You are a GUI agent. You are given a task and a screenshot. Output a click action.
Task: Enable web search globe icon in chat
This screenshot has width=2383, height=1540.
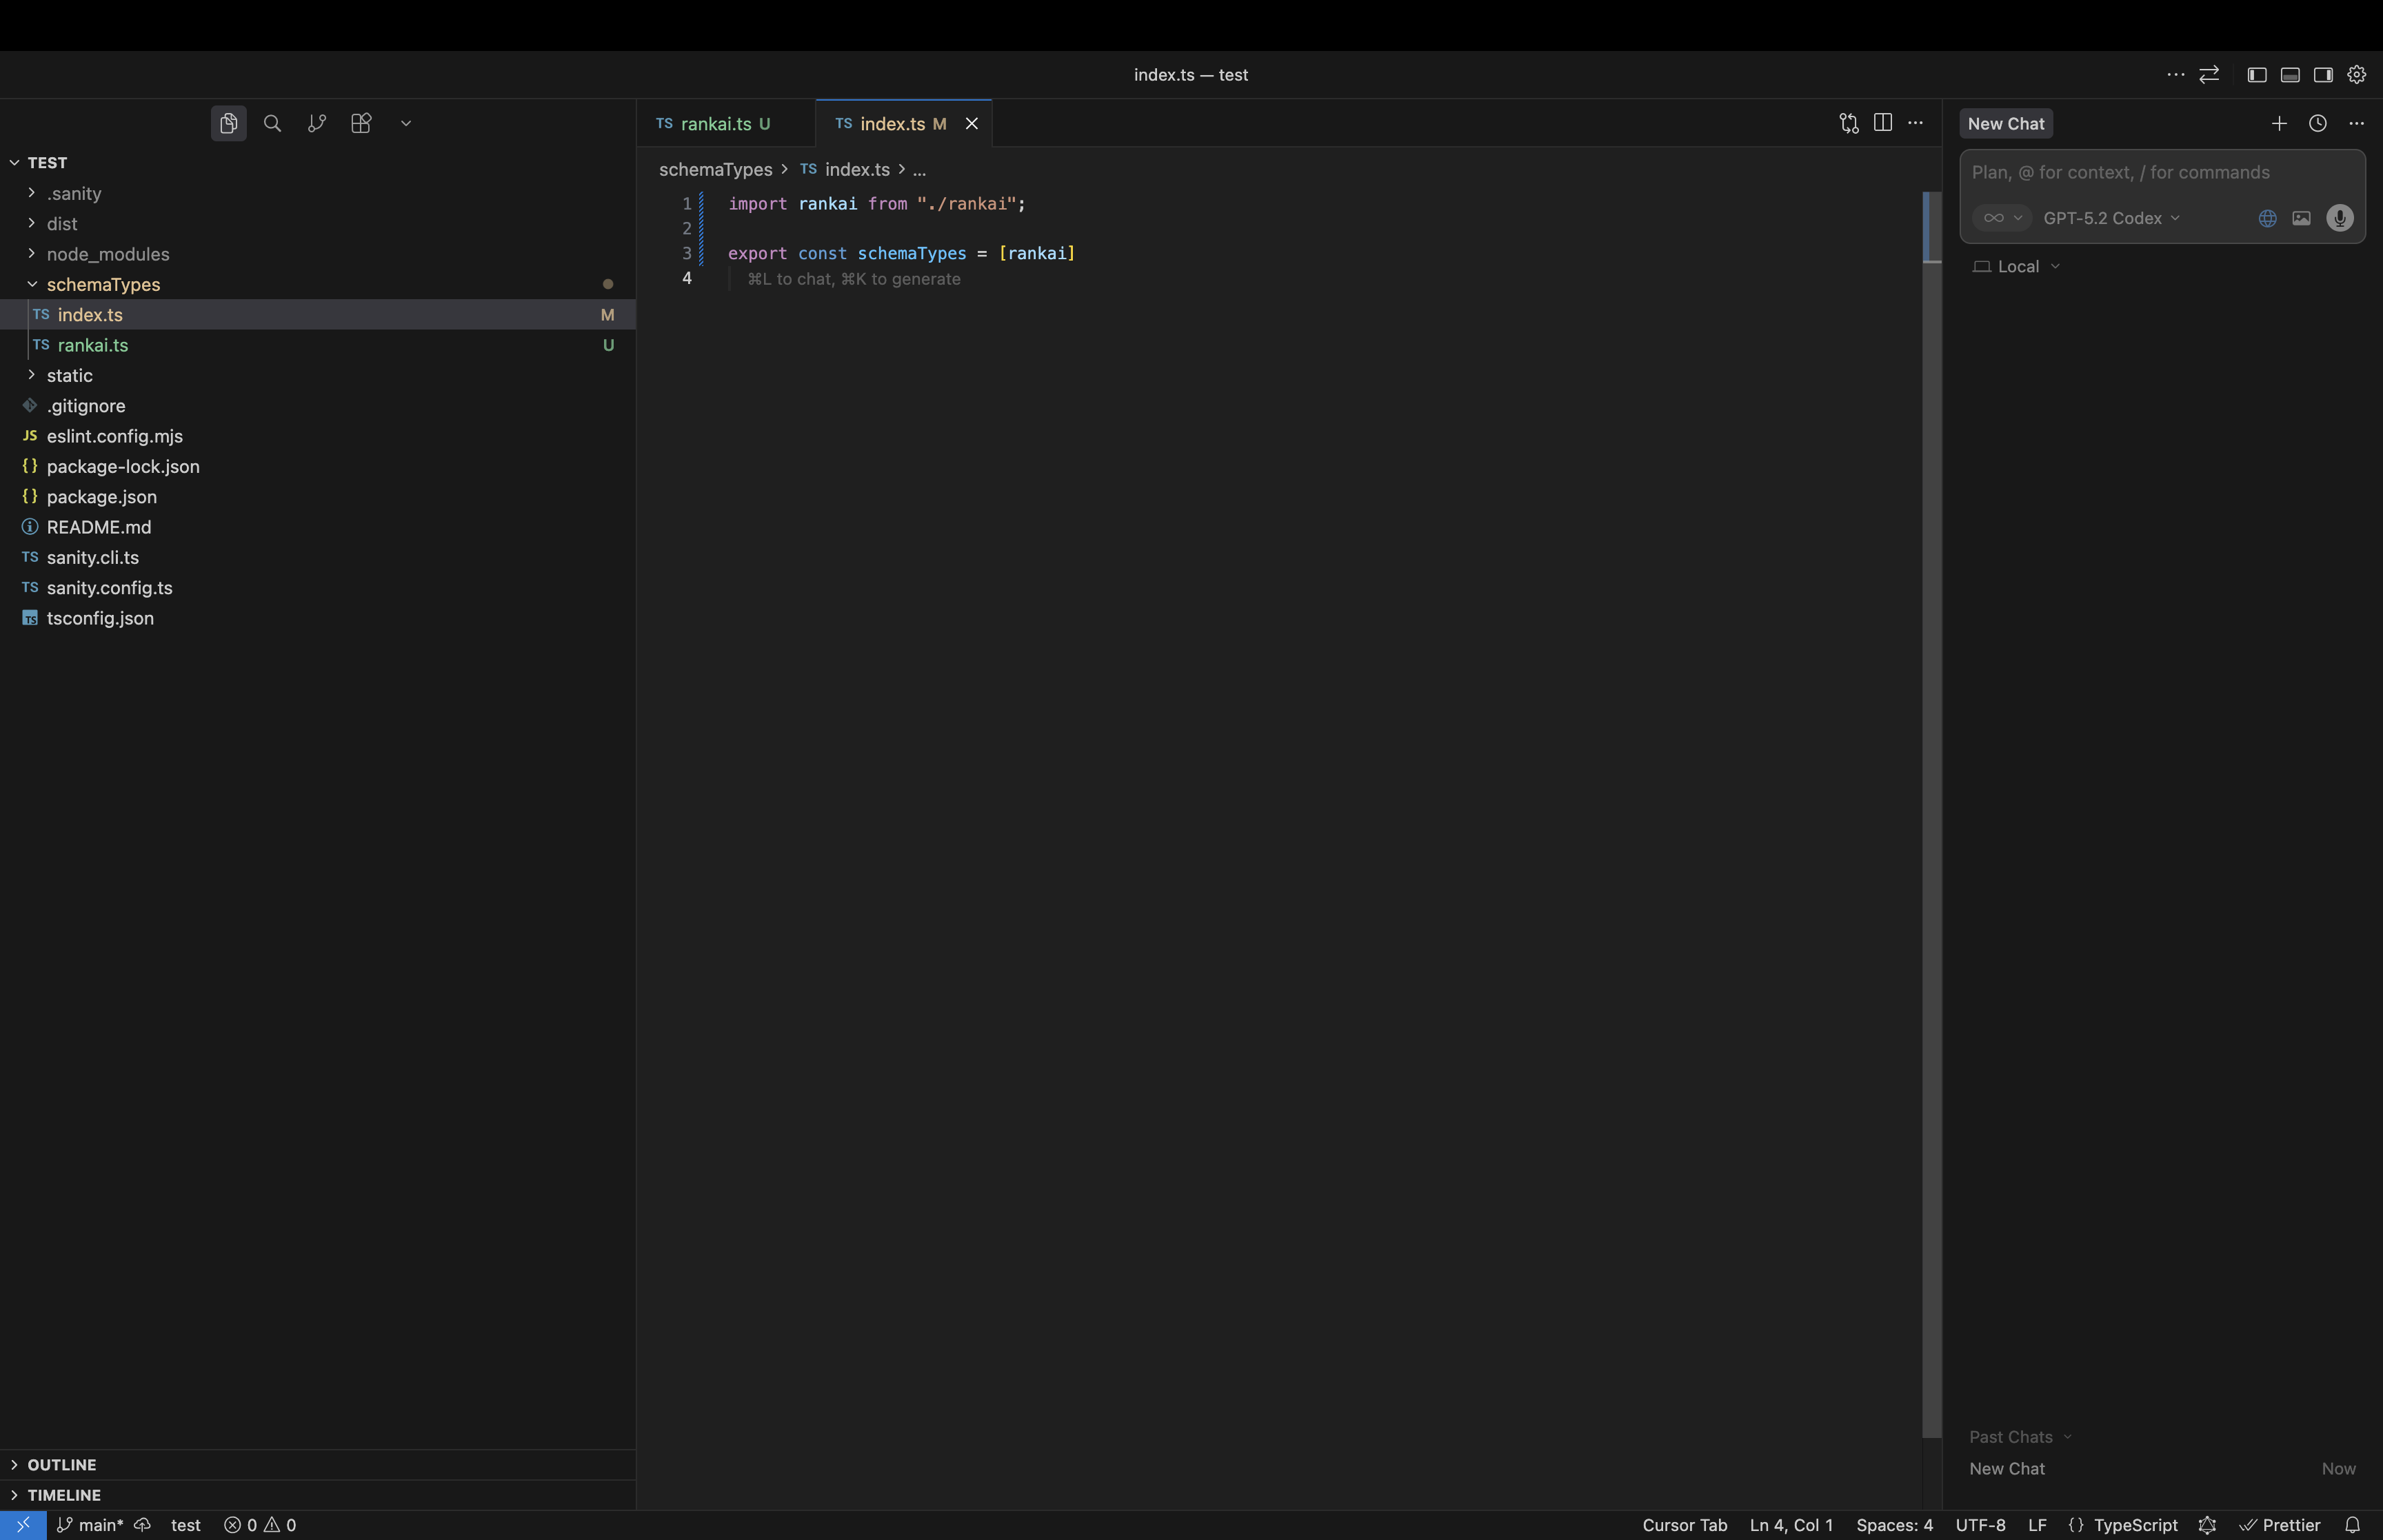coord(2266,218)
